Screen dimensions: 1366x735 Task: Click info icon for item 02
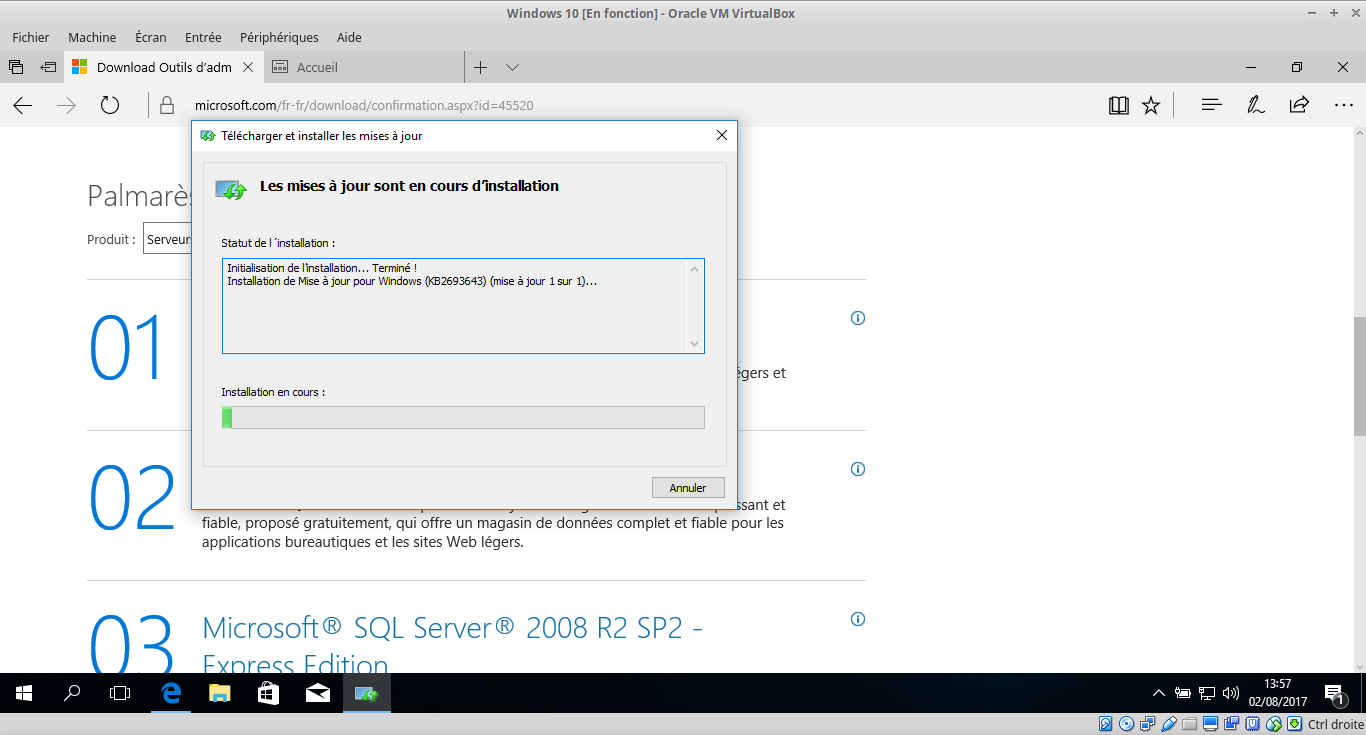(857, 469)
